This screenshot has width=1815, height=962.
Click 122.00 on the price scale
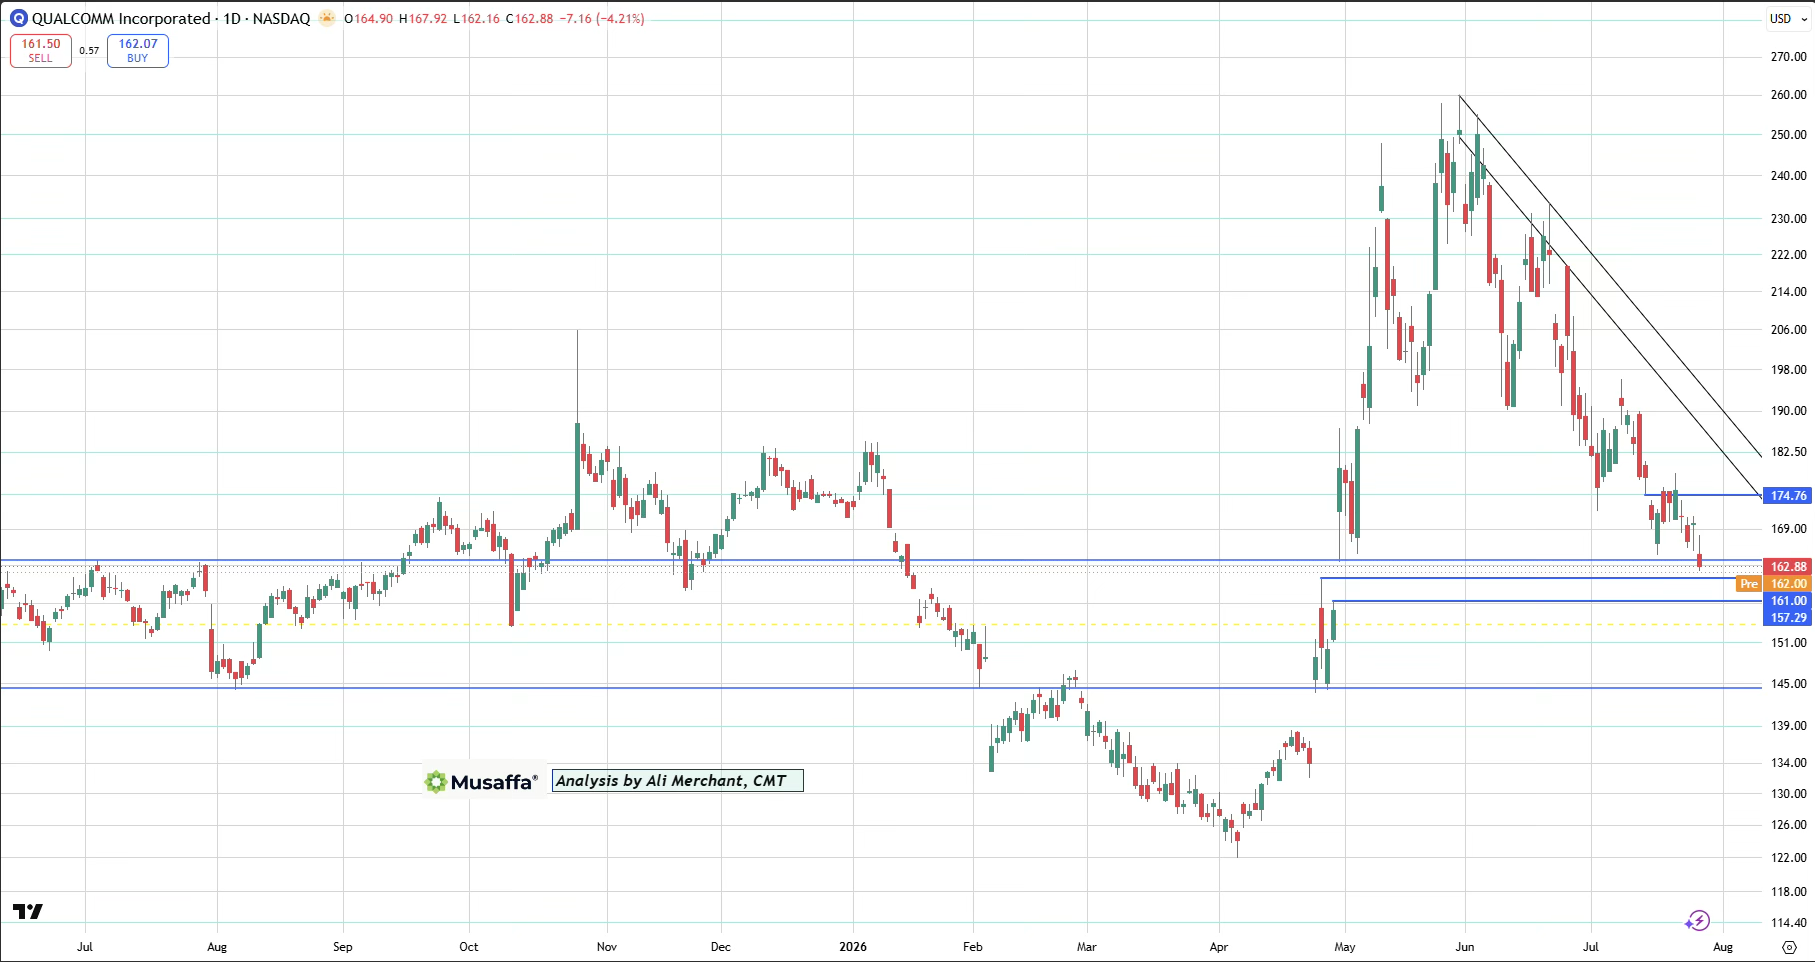1789,858
